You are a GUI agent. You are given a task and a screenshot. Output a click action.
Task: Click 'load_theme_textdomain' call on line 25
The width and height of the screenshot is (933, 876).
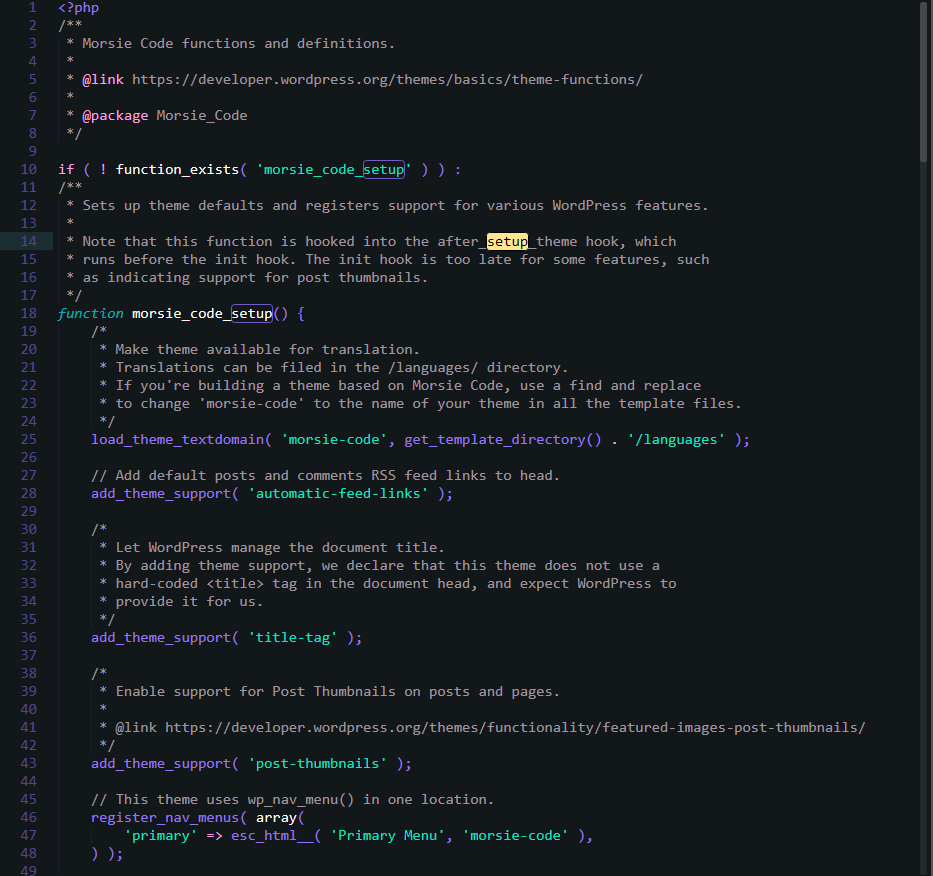coord(177,440)
